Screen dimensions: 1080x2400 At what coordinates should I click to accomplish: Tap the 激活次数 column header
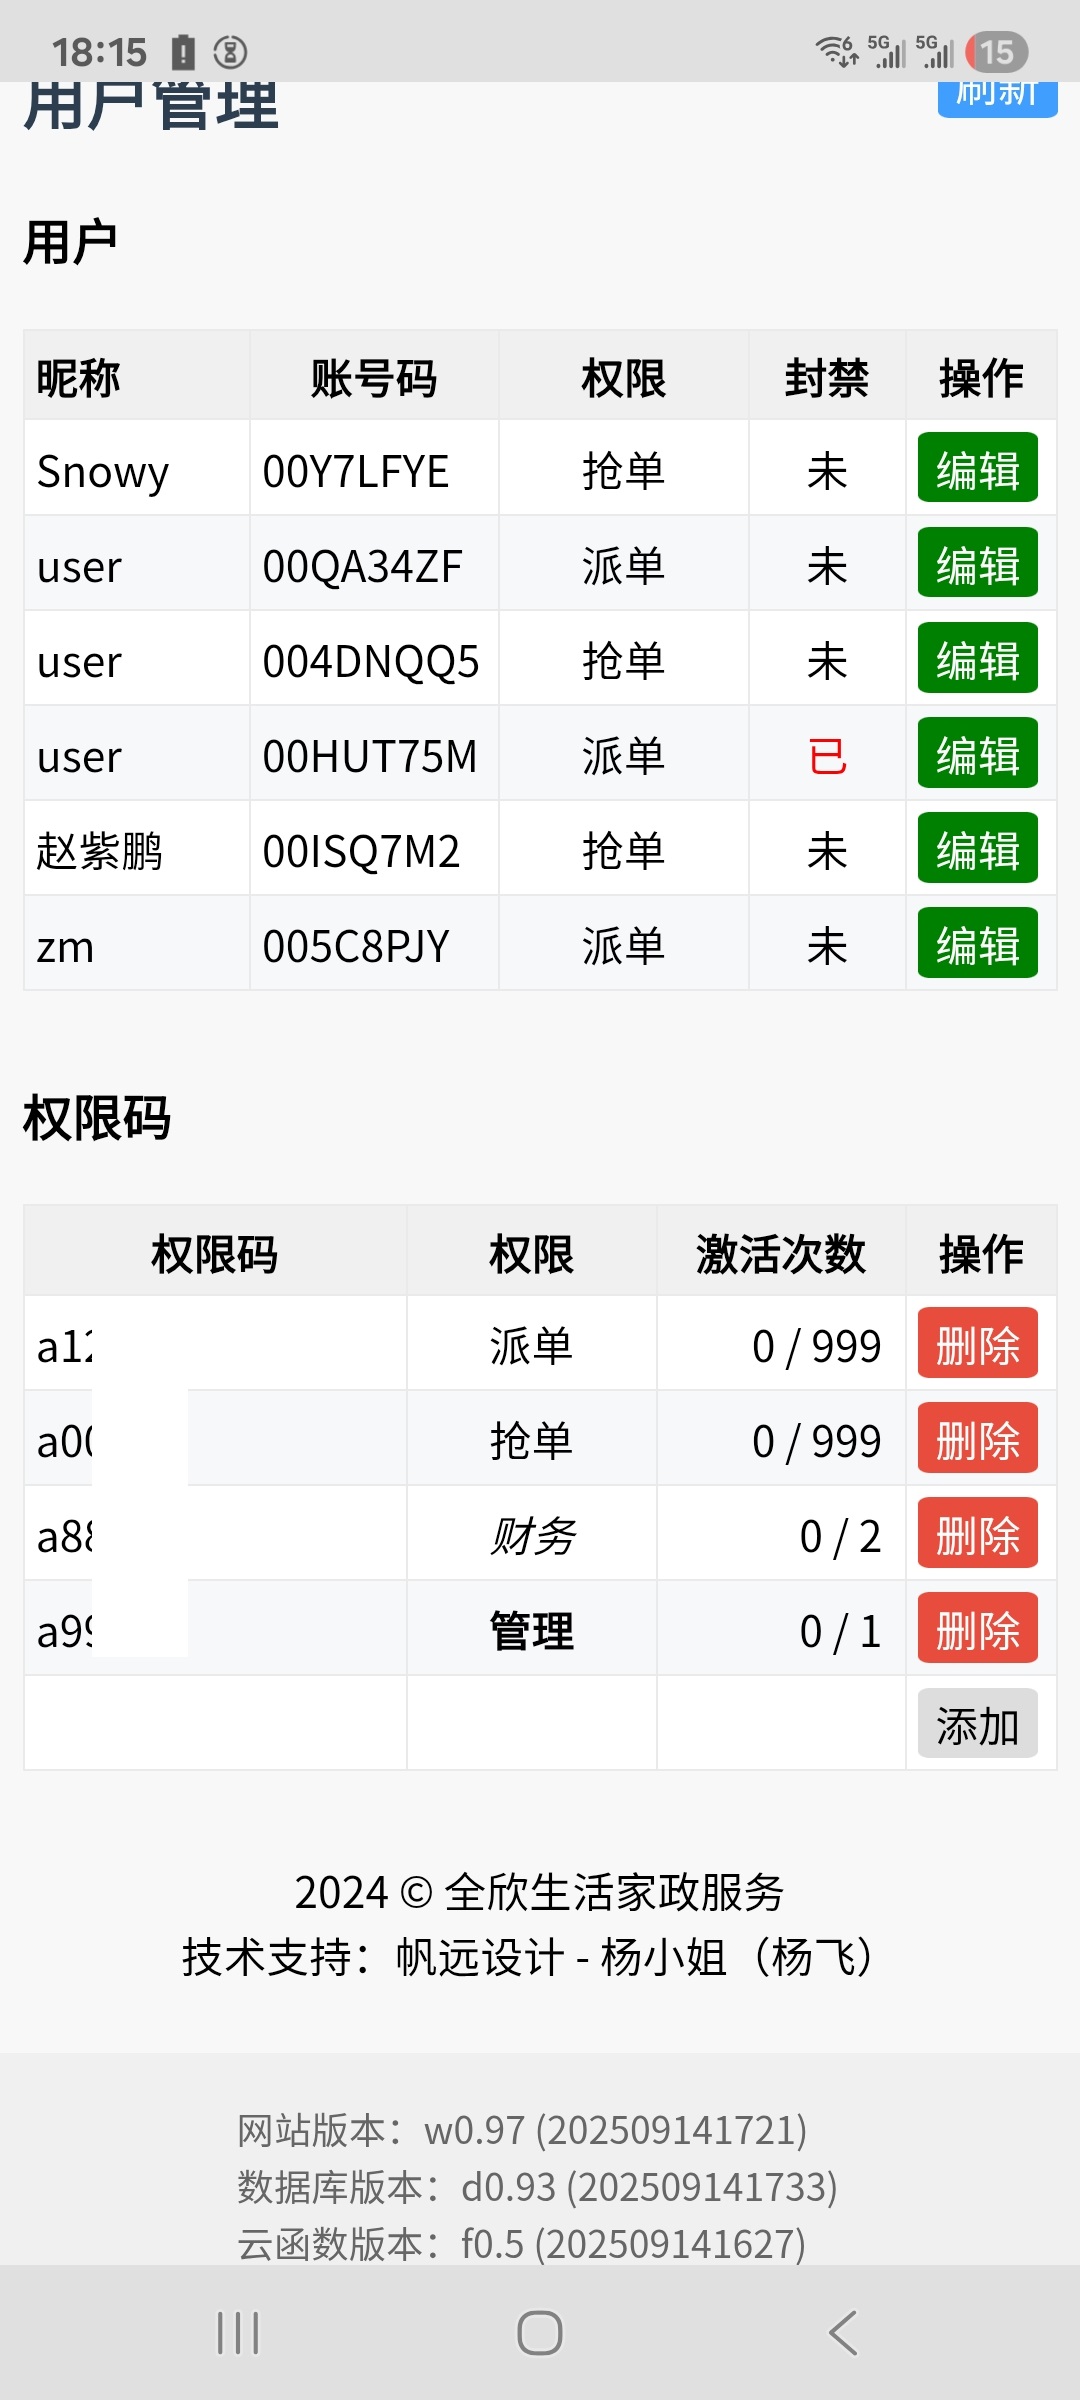tap(781, 1253)
